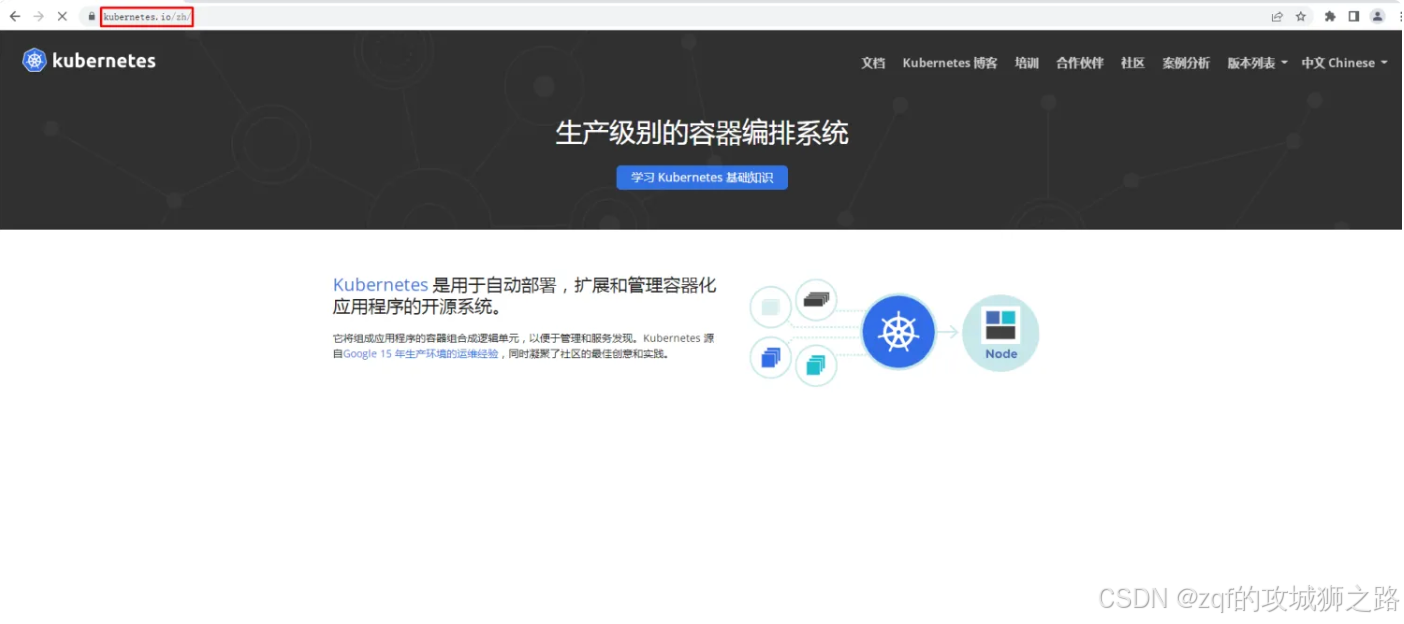This screenshot has height=624, width=1404.
Task: Click the padlock site info icon
Action: click(x=92, y=16)
